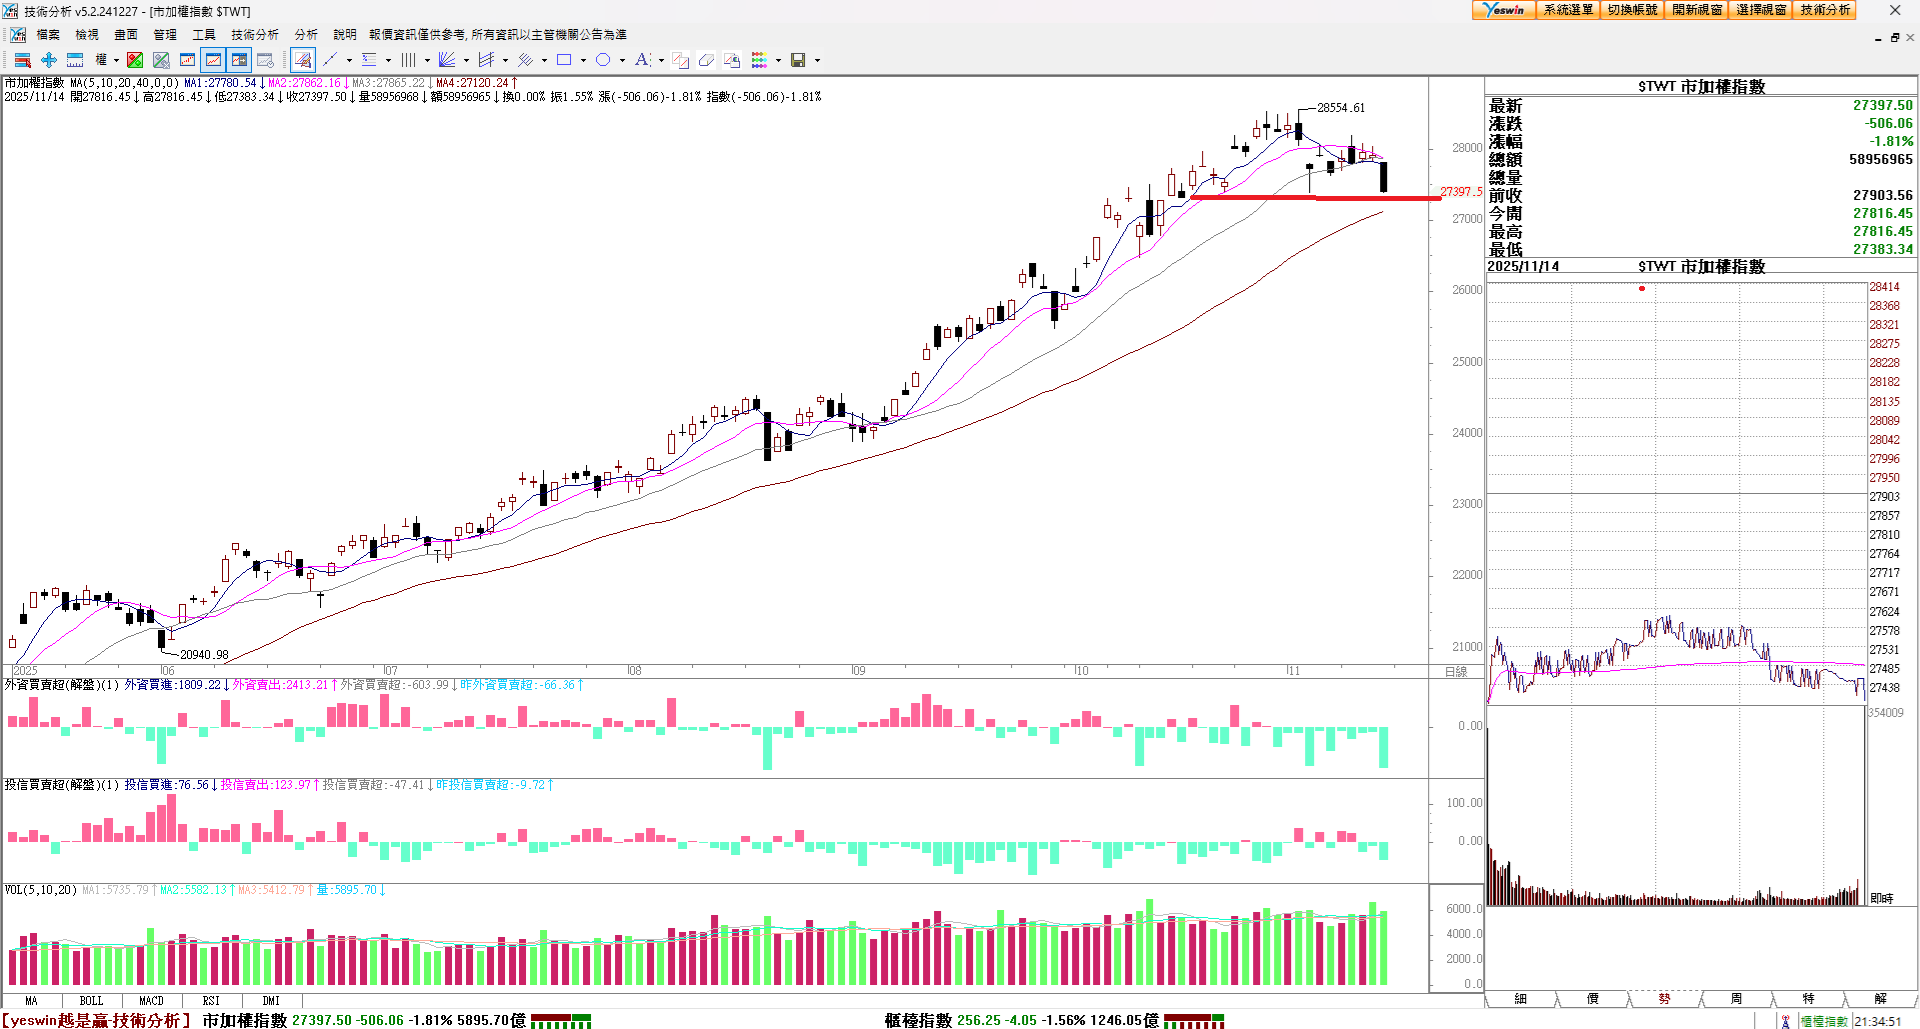Toggle the split chart panel button
This screenshot has width=1920, height=1029.
239,60
